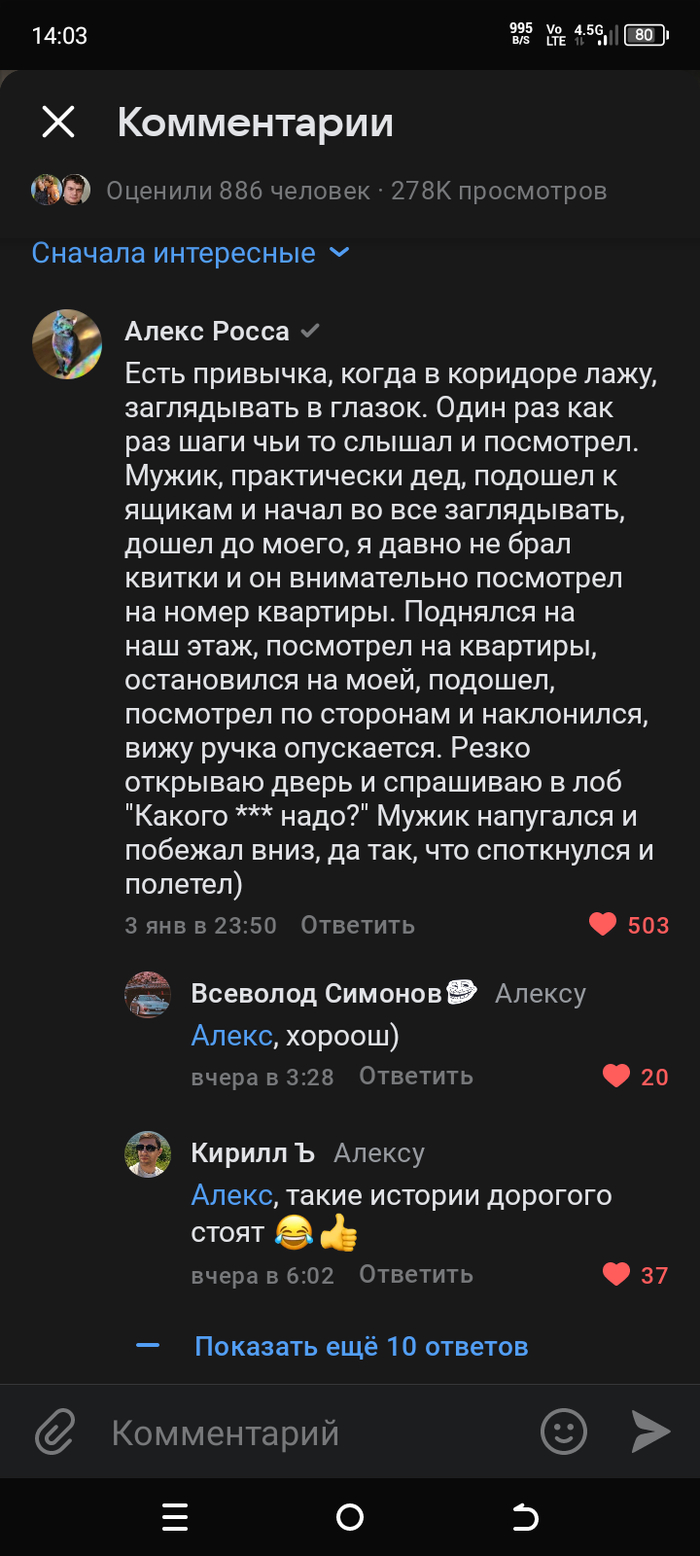Open the 'Сначала интересные' sorting dropdown

[190, 253]
